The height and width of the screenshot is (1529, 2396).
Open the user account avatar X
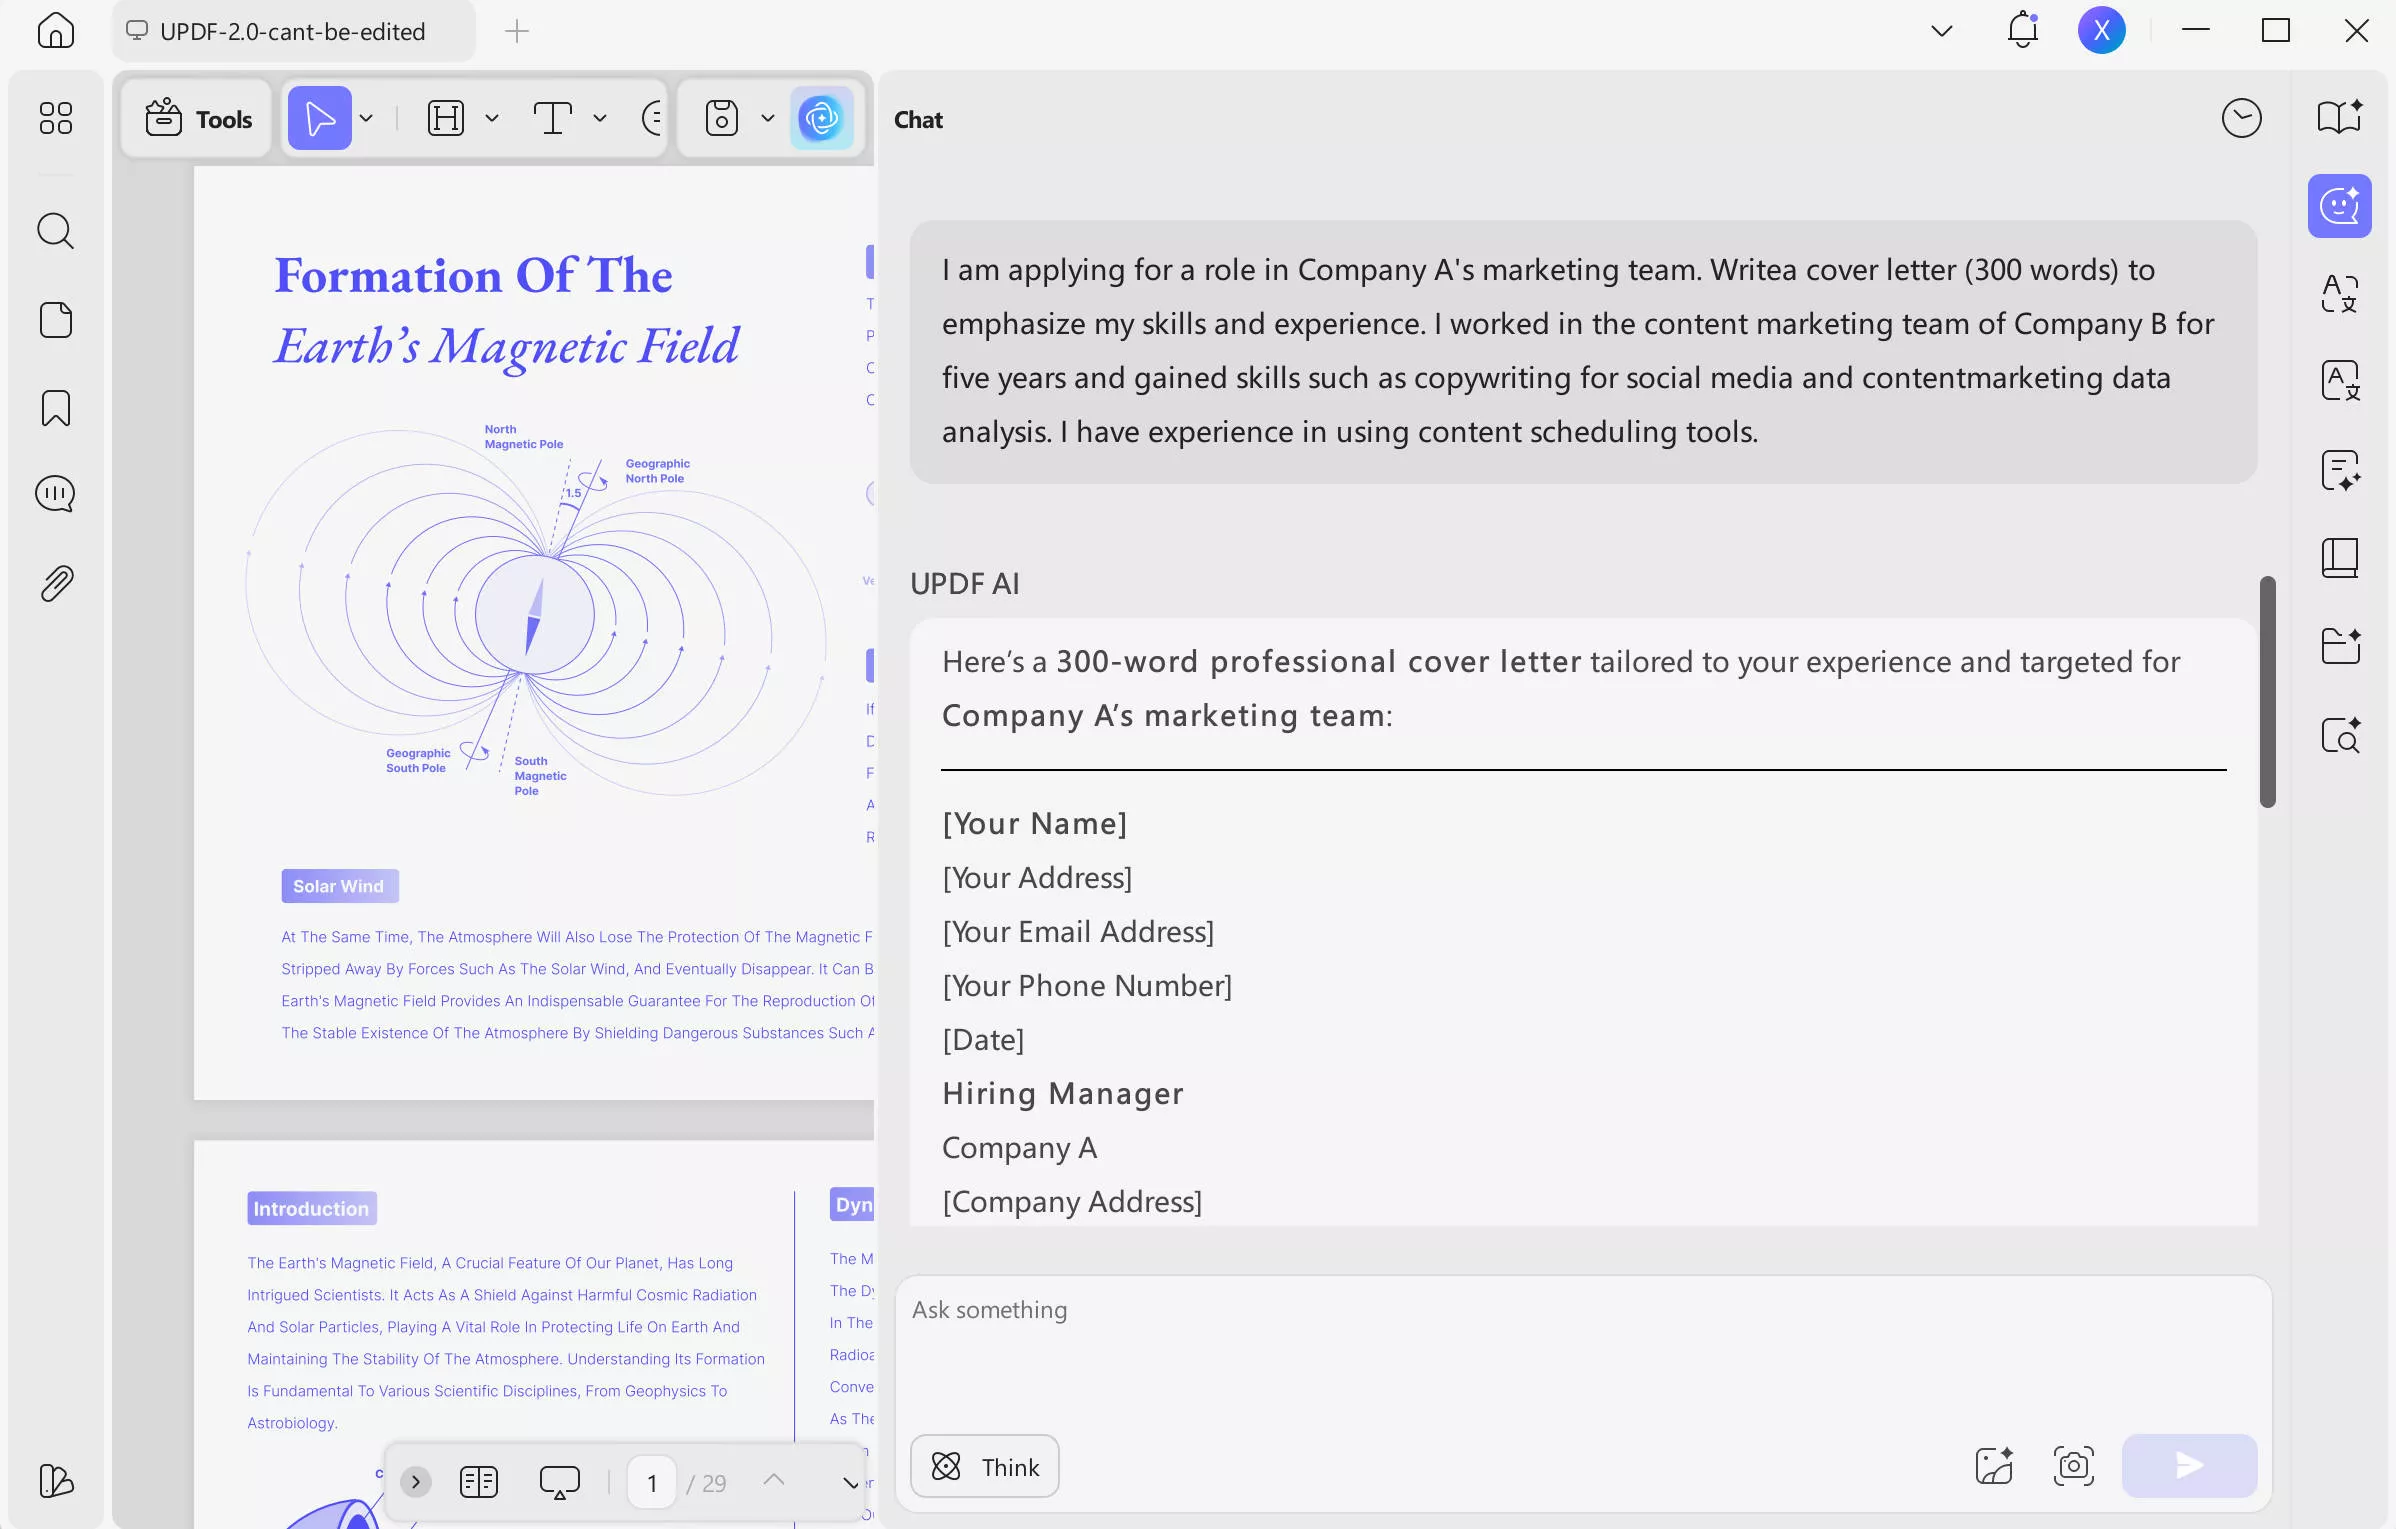point(2101,30)
